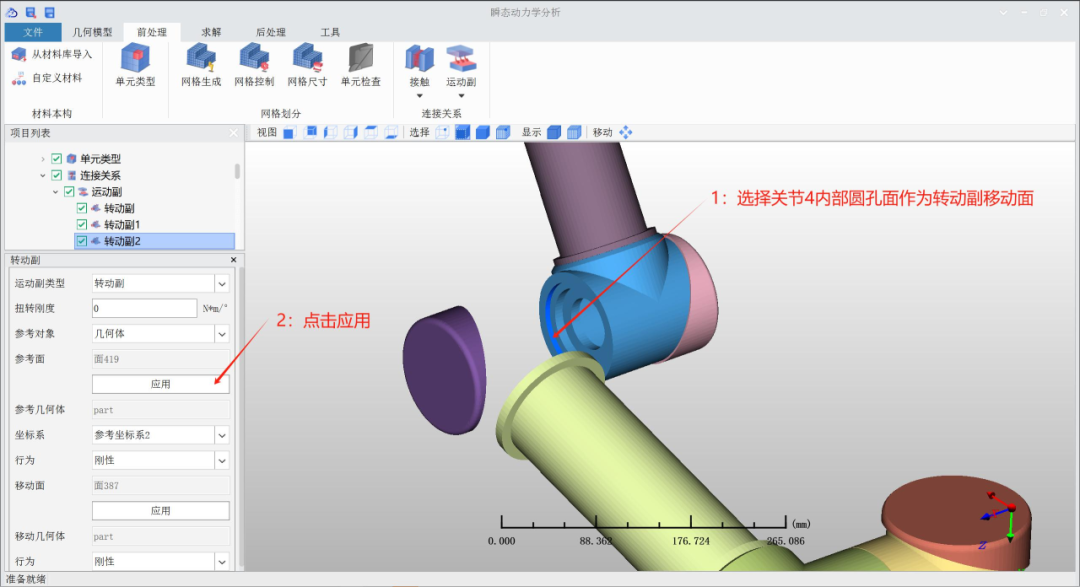
Task: Uncheck the 转动副1 item checkbox
Action: tap(81, 225)
